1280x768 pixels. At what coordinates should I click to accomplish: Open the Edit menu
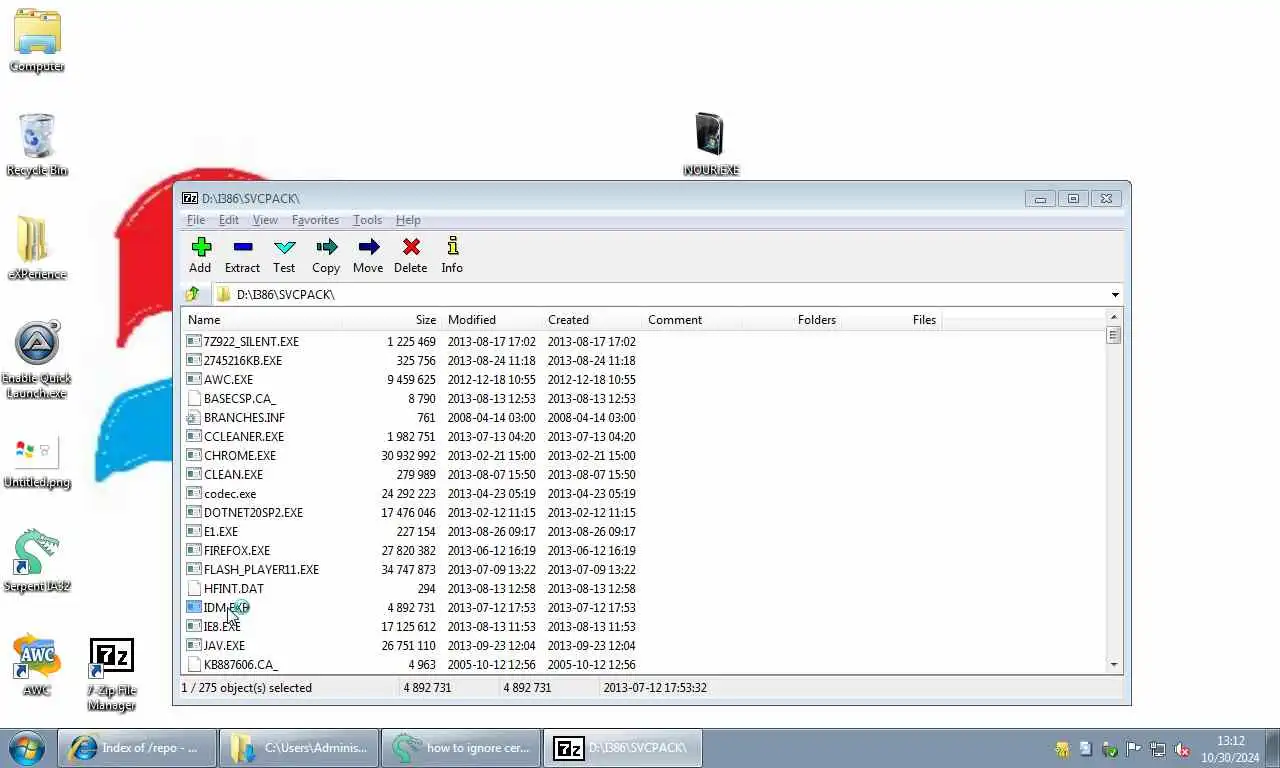click(229, 220)
